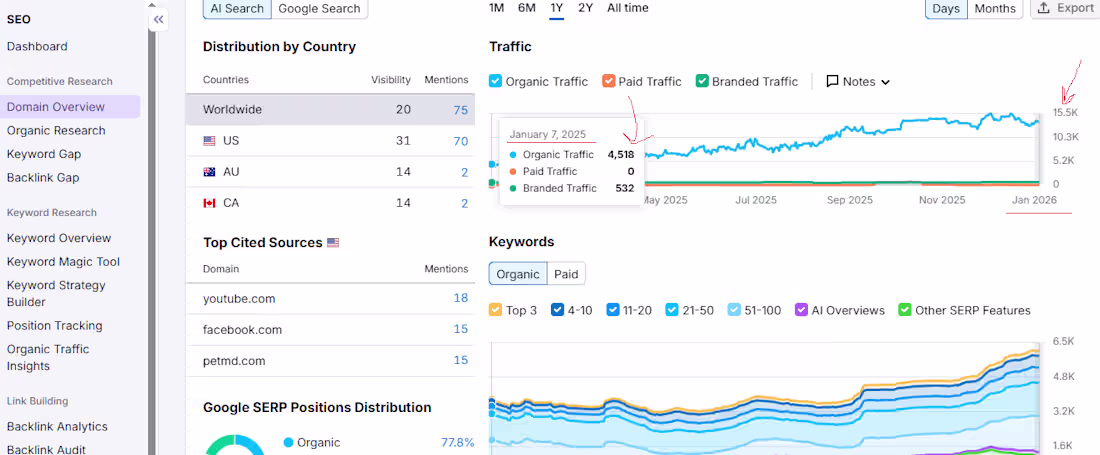Select the 2Y time range
The image size is (1100, 455).
click(586, 8)
